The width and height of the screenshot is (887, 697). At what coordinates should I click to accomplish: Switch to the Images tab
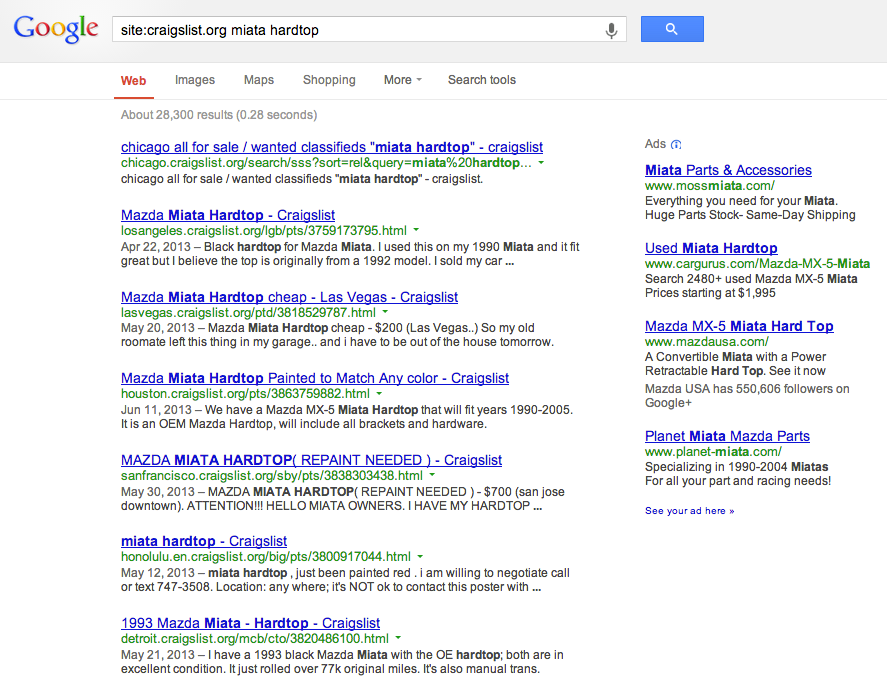[195, 80]
